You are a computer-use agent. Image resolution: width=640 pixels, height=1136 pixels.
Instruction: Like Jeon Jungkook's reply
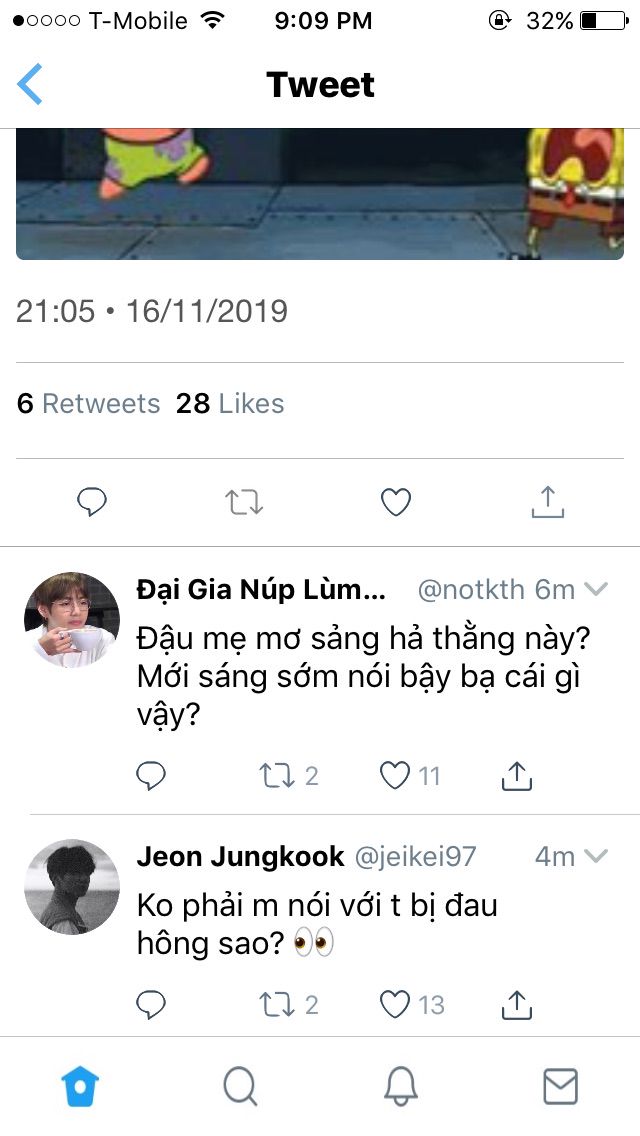397,1004
